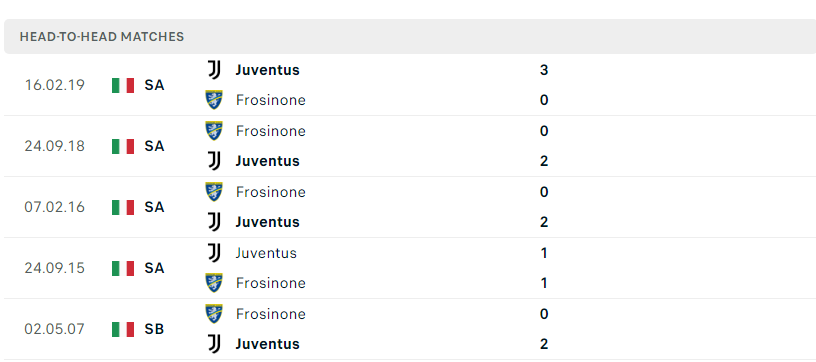This screenshot has height=362, width=816.
Task: Click Frosinone crest in the 24.09.18 match
Action: (x=214, y=131)
